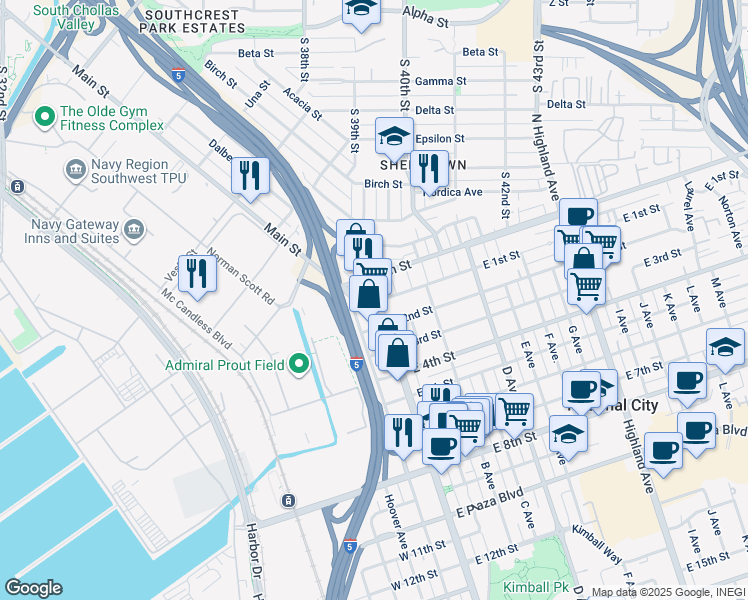Select the Admiral Prout Field pin
The image size is (748, 600).
(x=299, y=365)
